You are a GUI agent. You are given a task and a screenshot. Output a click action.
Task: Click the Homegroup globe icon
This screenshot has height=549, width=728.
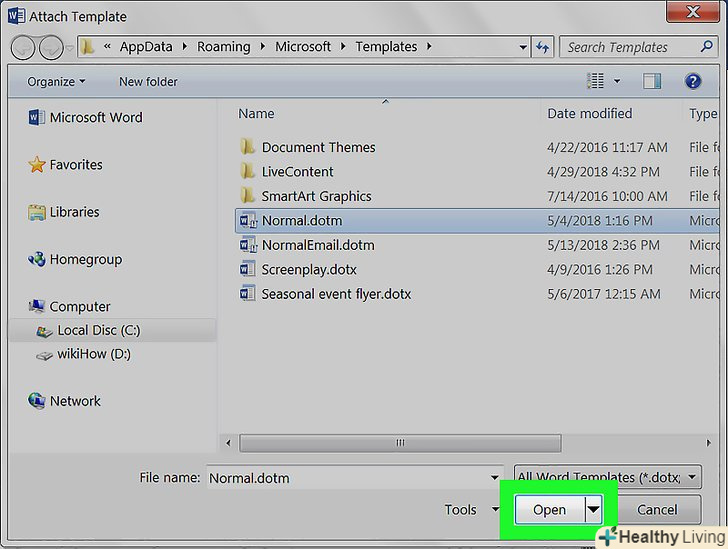pyautogui.click(x=37, y=259)
